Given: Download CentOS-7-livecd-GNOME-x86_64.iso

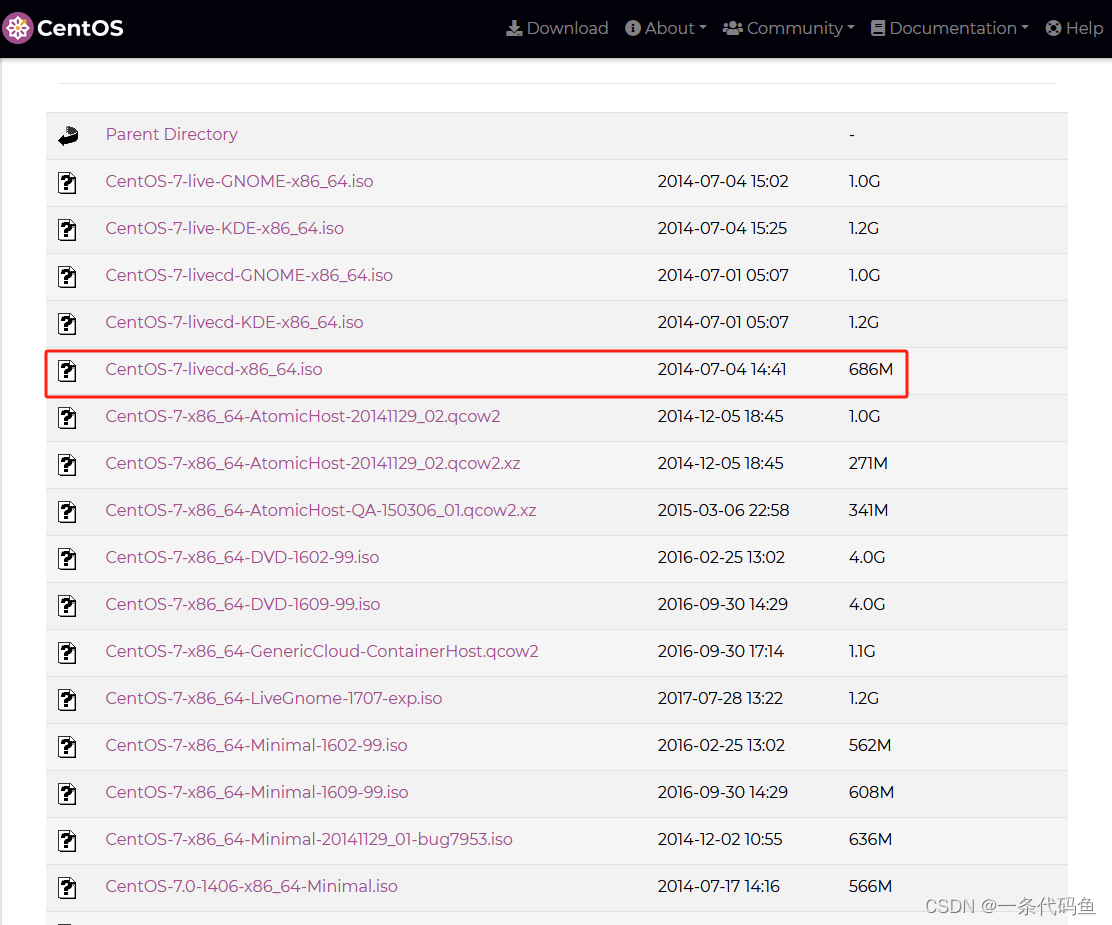Looking at the screenshot, I should [249, 275].
